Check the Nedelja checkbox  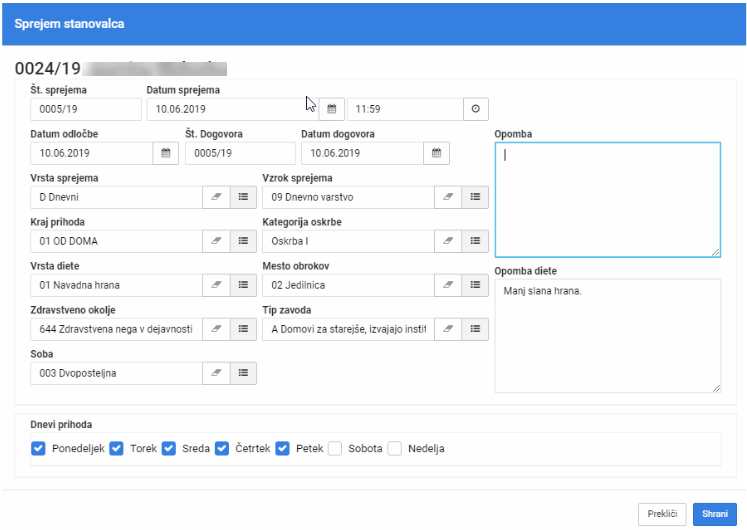[x=394, y=449]
